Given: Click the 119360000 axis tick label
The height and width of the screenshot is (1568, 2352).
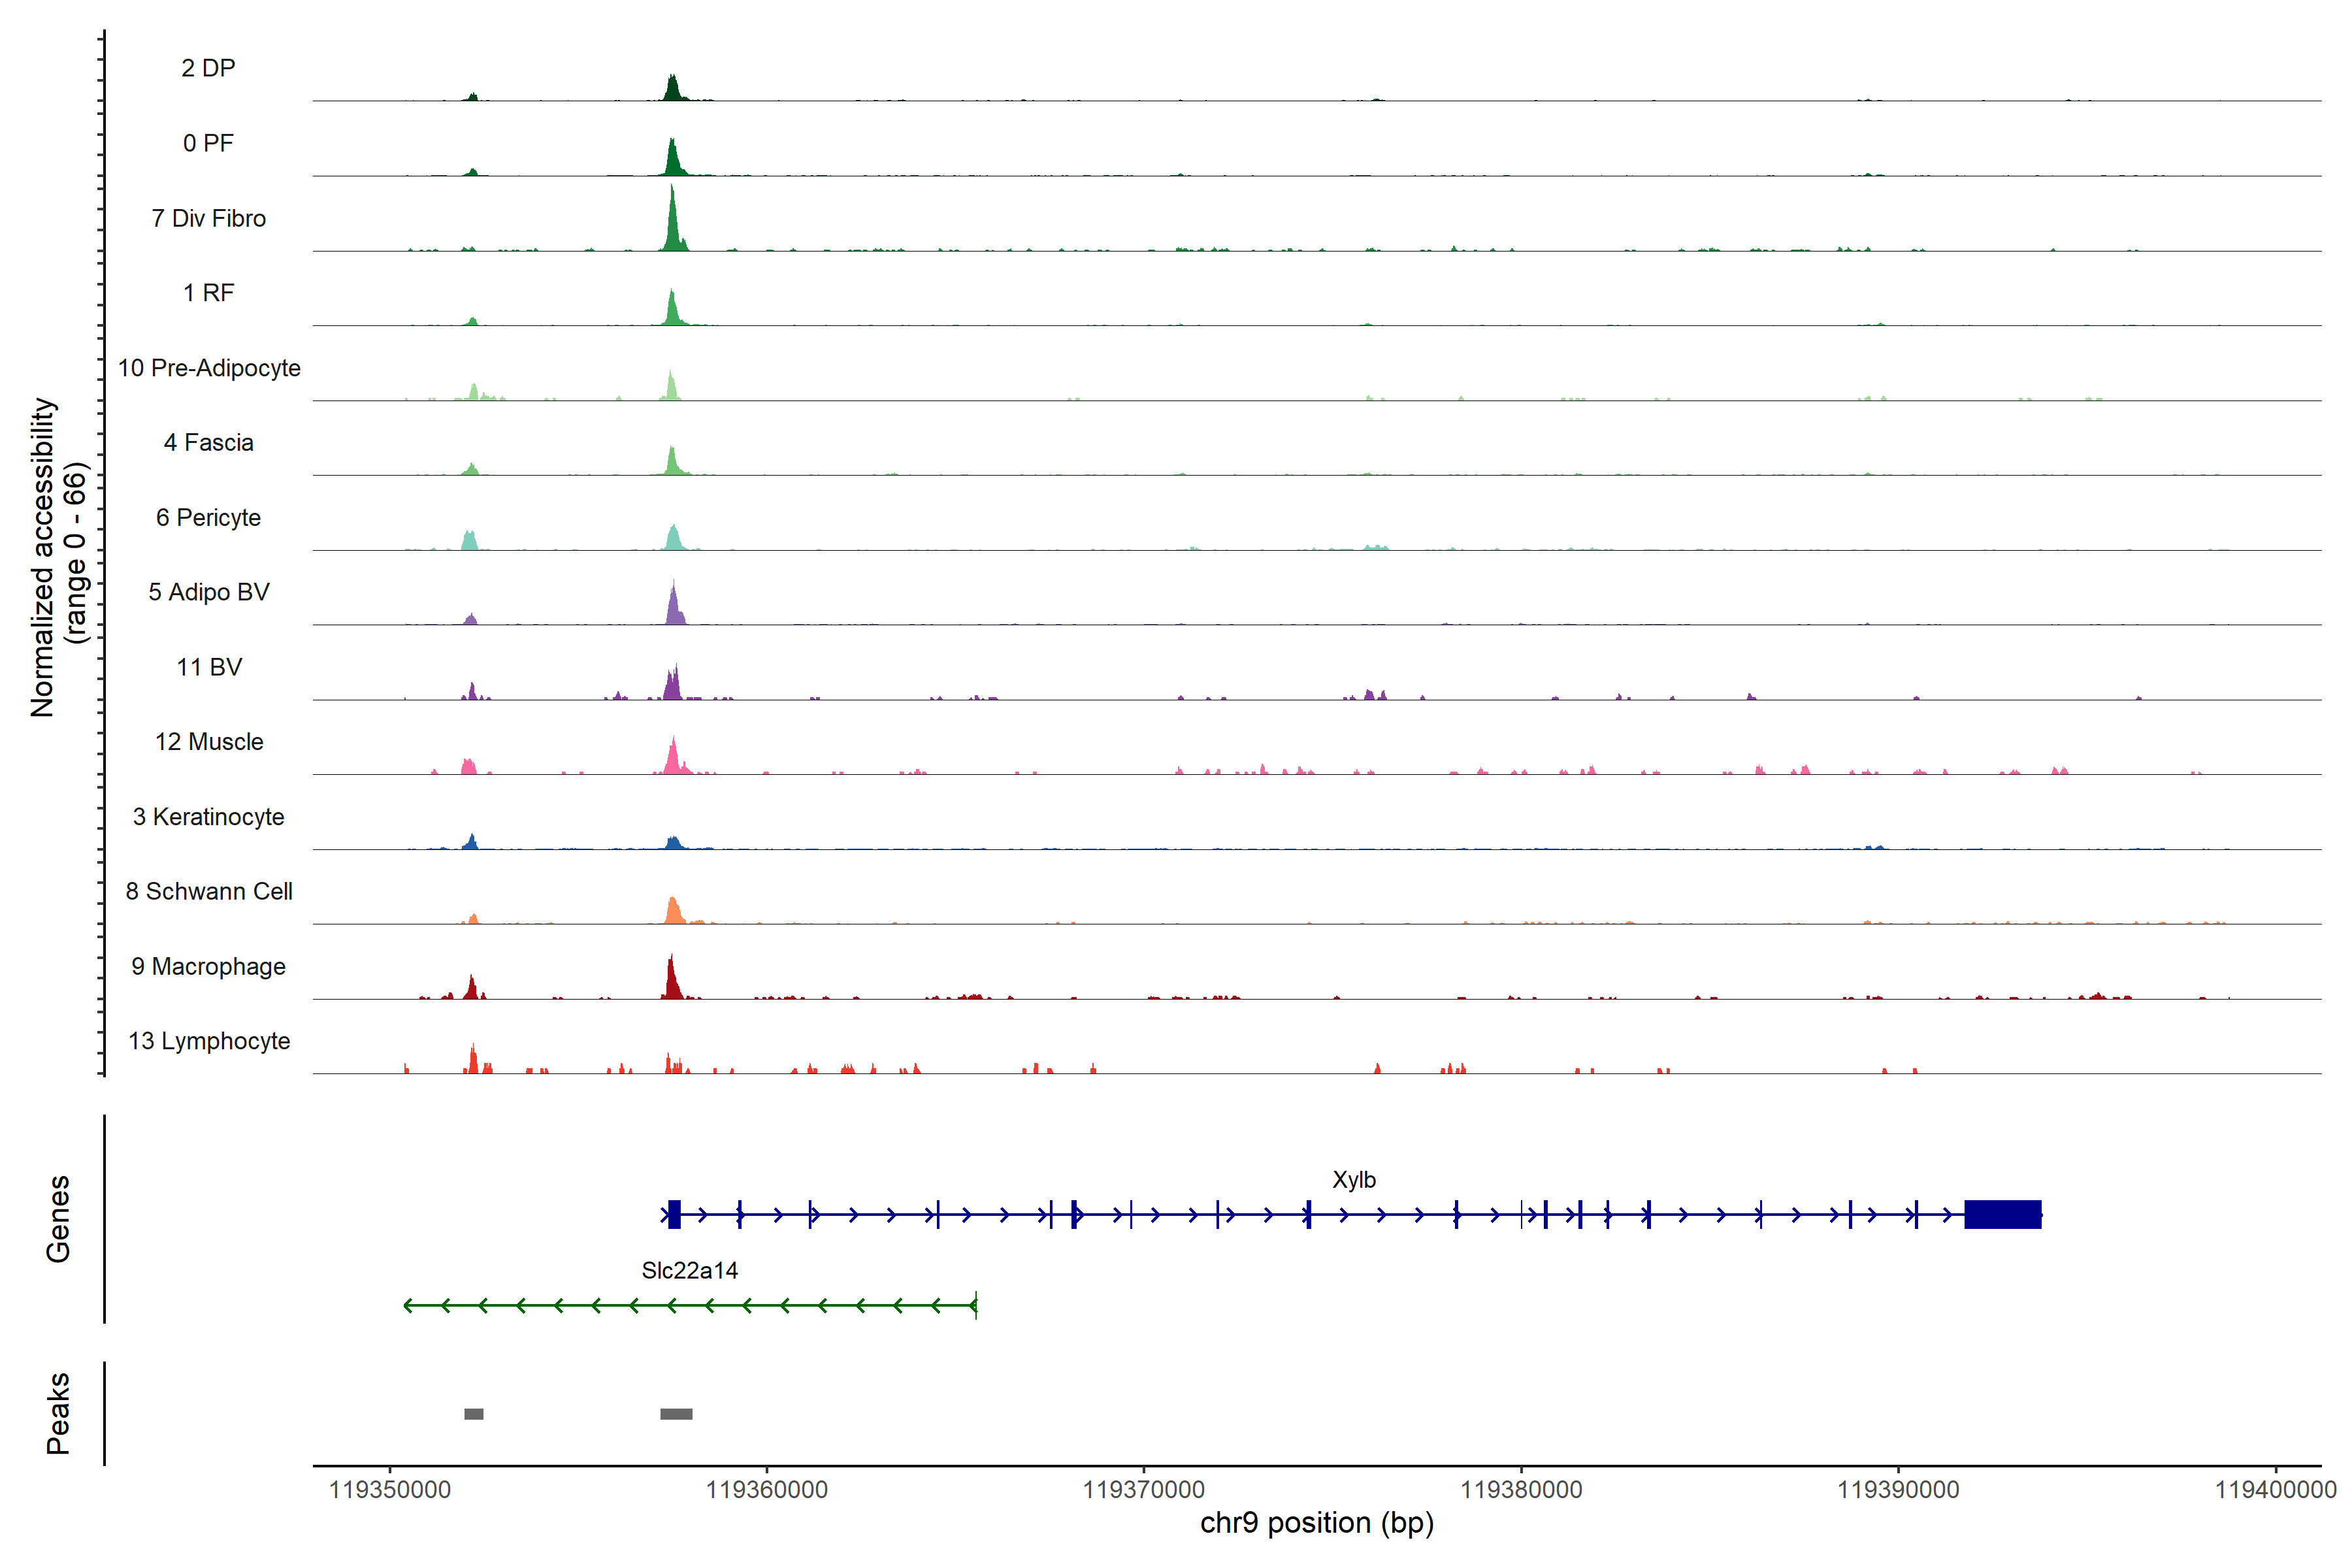Looking at the screenshot, I should (766, 1490).
